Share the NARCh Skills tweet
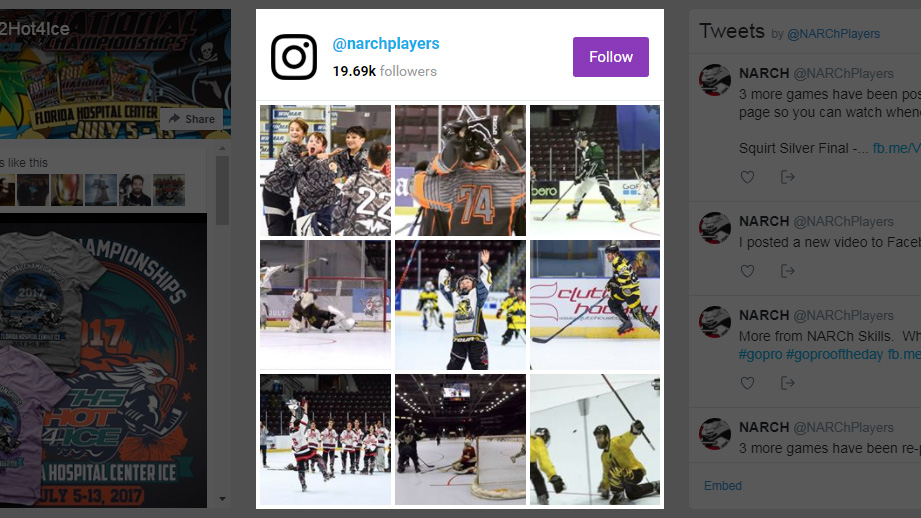 point(788,383)
